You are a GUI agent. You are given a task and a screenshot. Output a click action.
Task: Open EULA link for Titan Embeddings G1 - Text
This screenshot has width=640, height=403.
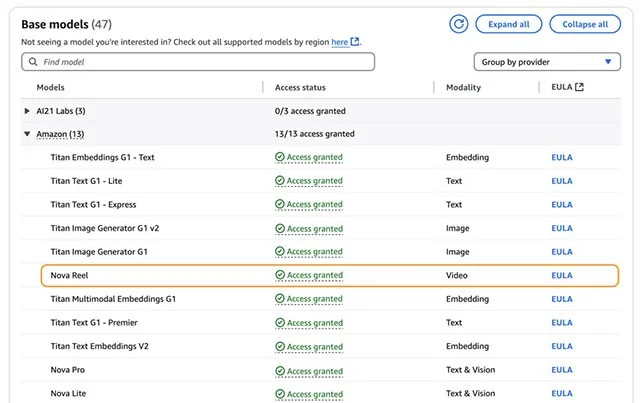click(x=562, y=157)
